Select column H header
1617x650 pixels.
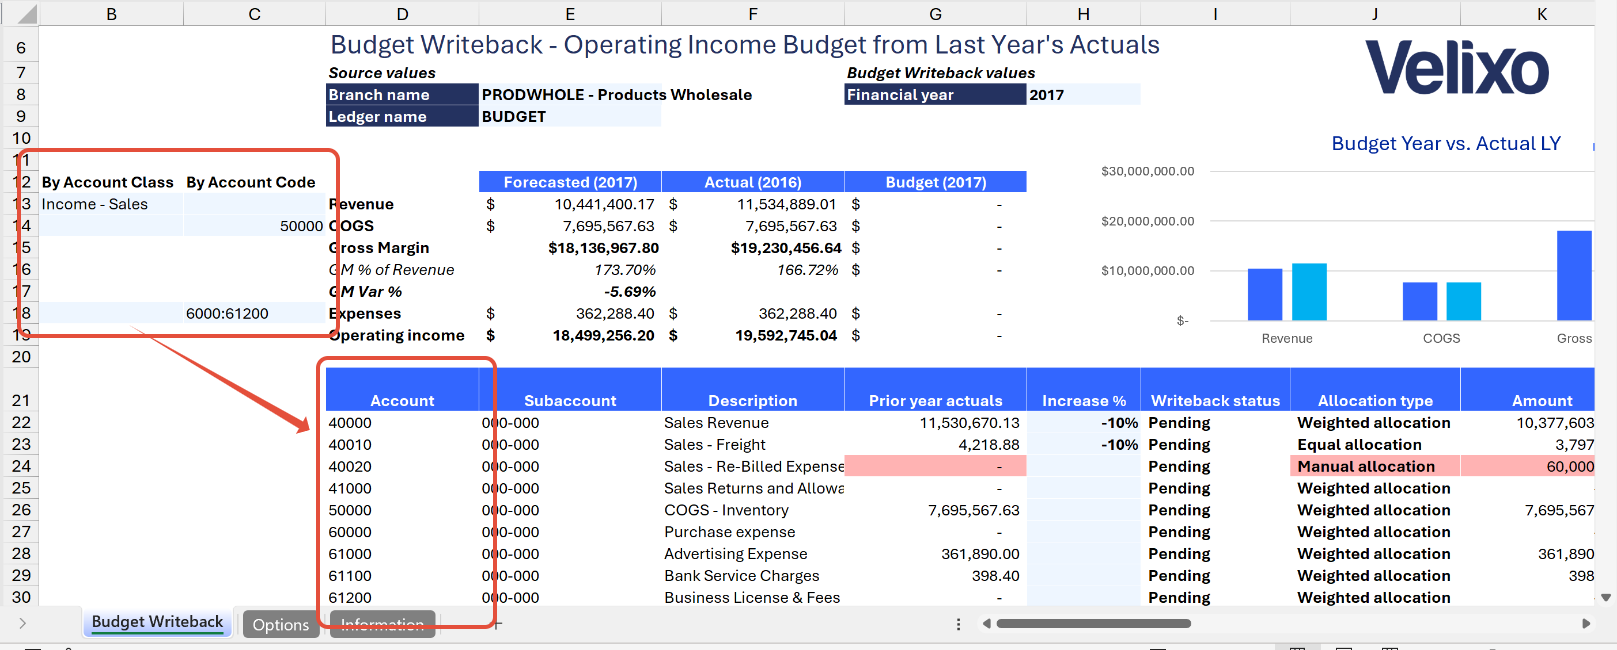pyautogui.click(x=1084, y=14)
